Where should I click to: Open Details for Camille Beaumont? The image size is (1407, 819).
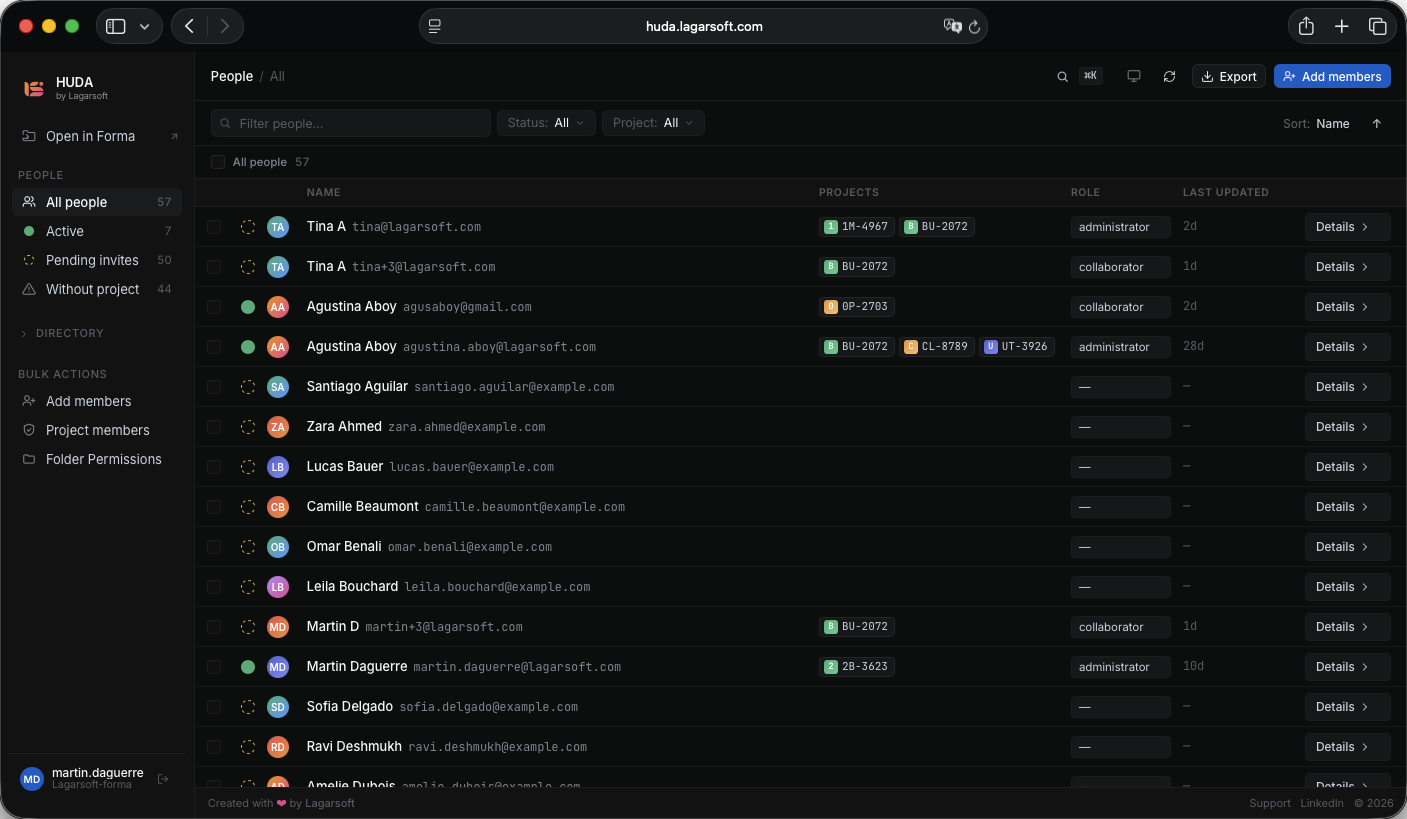click(1347, 507)
